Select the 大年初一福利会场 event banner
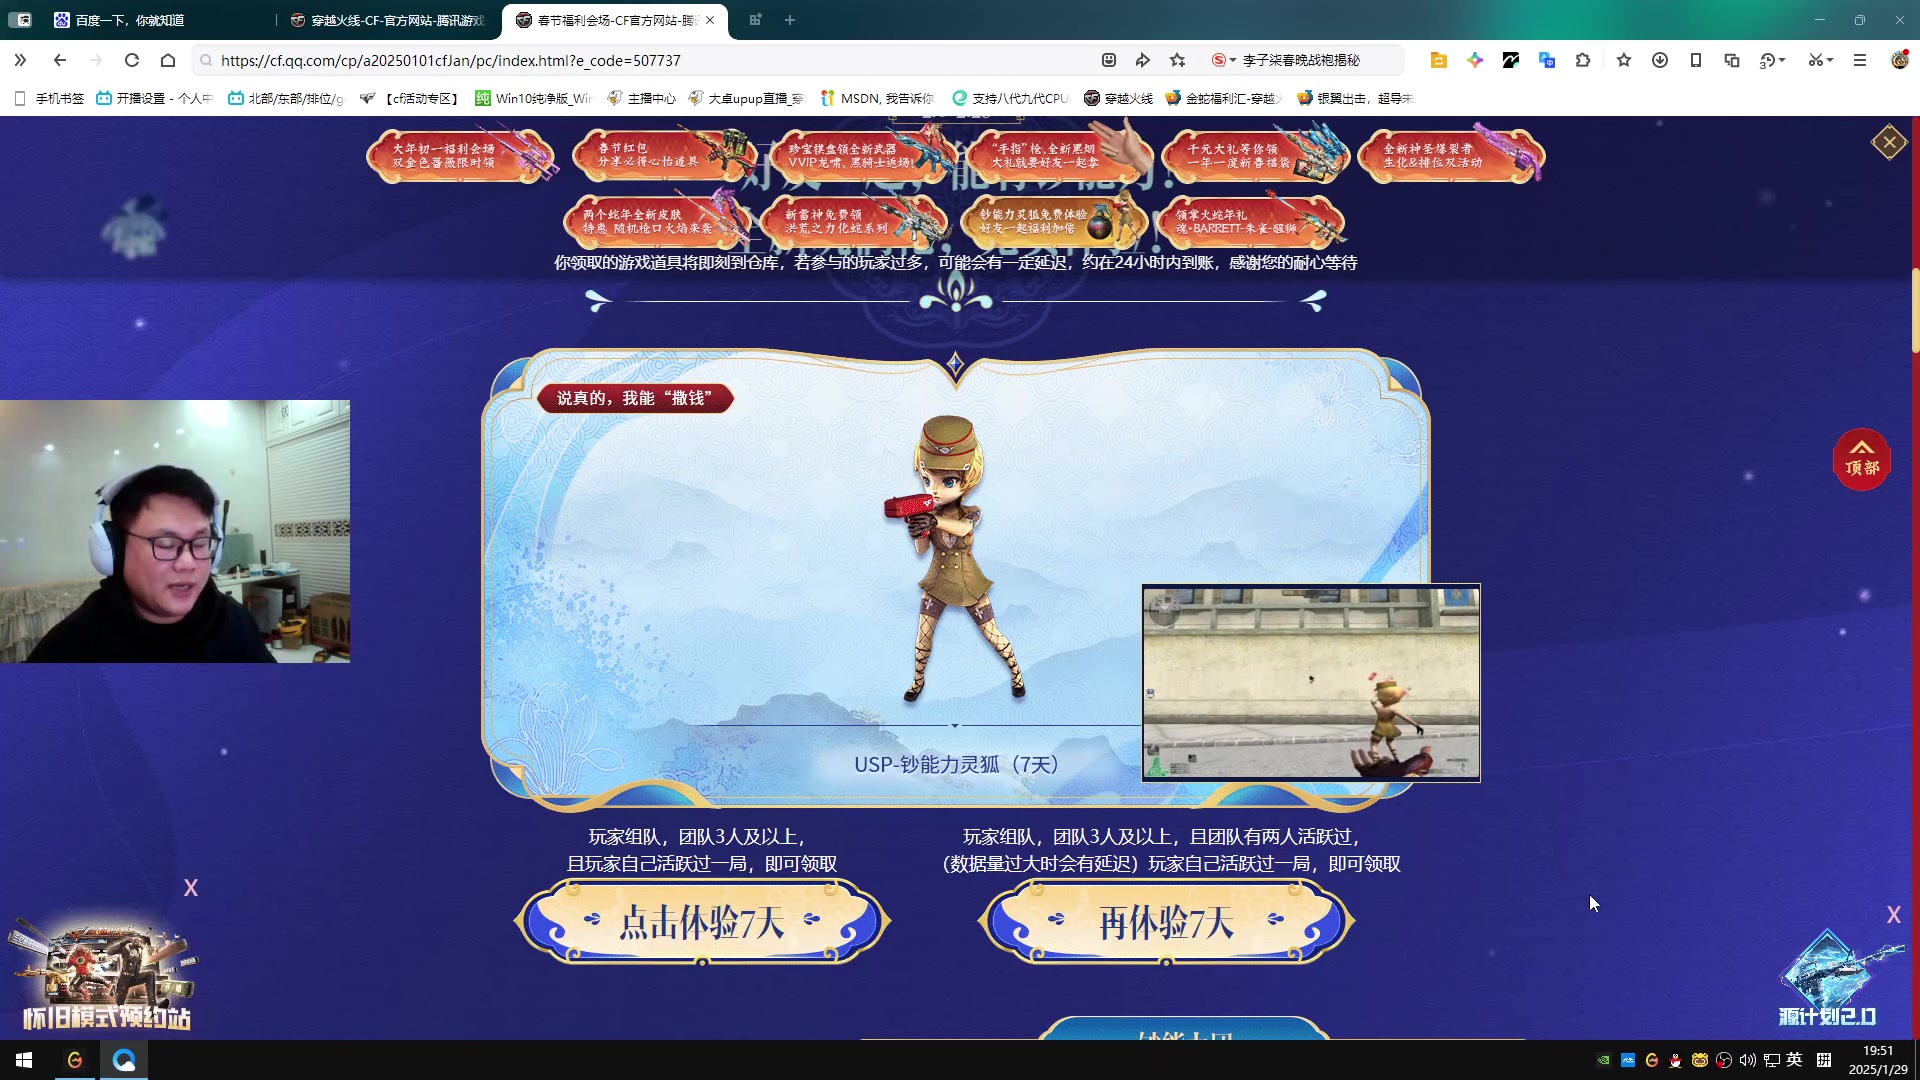Image resolution: width=1920 pixels, height=1080 pixels. click(x=460, y=156)
